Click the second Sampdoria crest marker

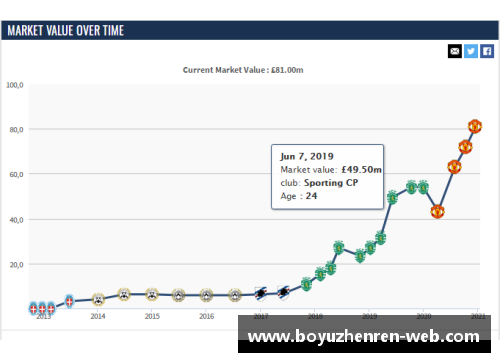tap(283, 293)
